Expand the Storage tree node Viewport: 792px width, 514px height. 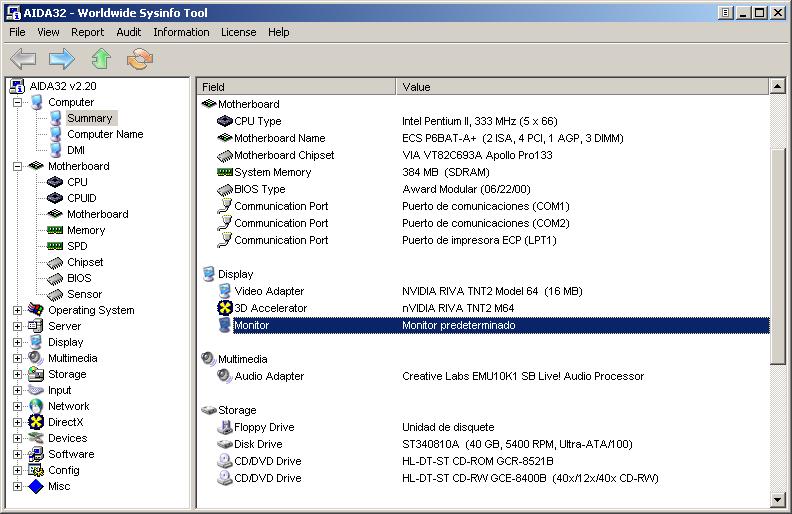point(17,374)
